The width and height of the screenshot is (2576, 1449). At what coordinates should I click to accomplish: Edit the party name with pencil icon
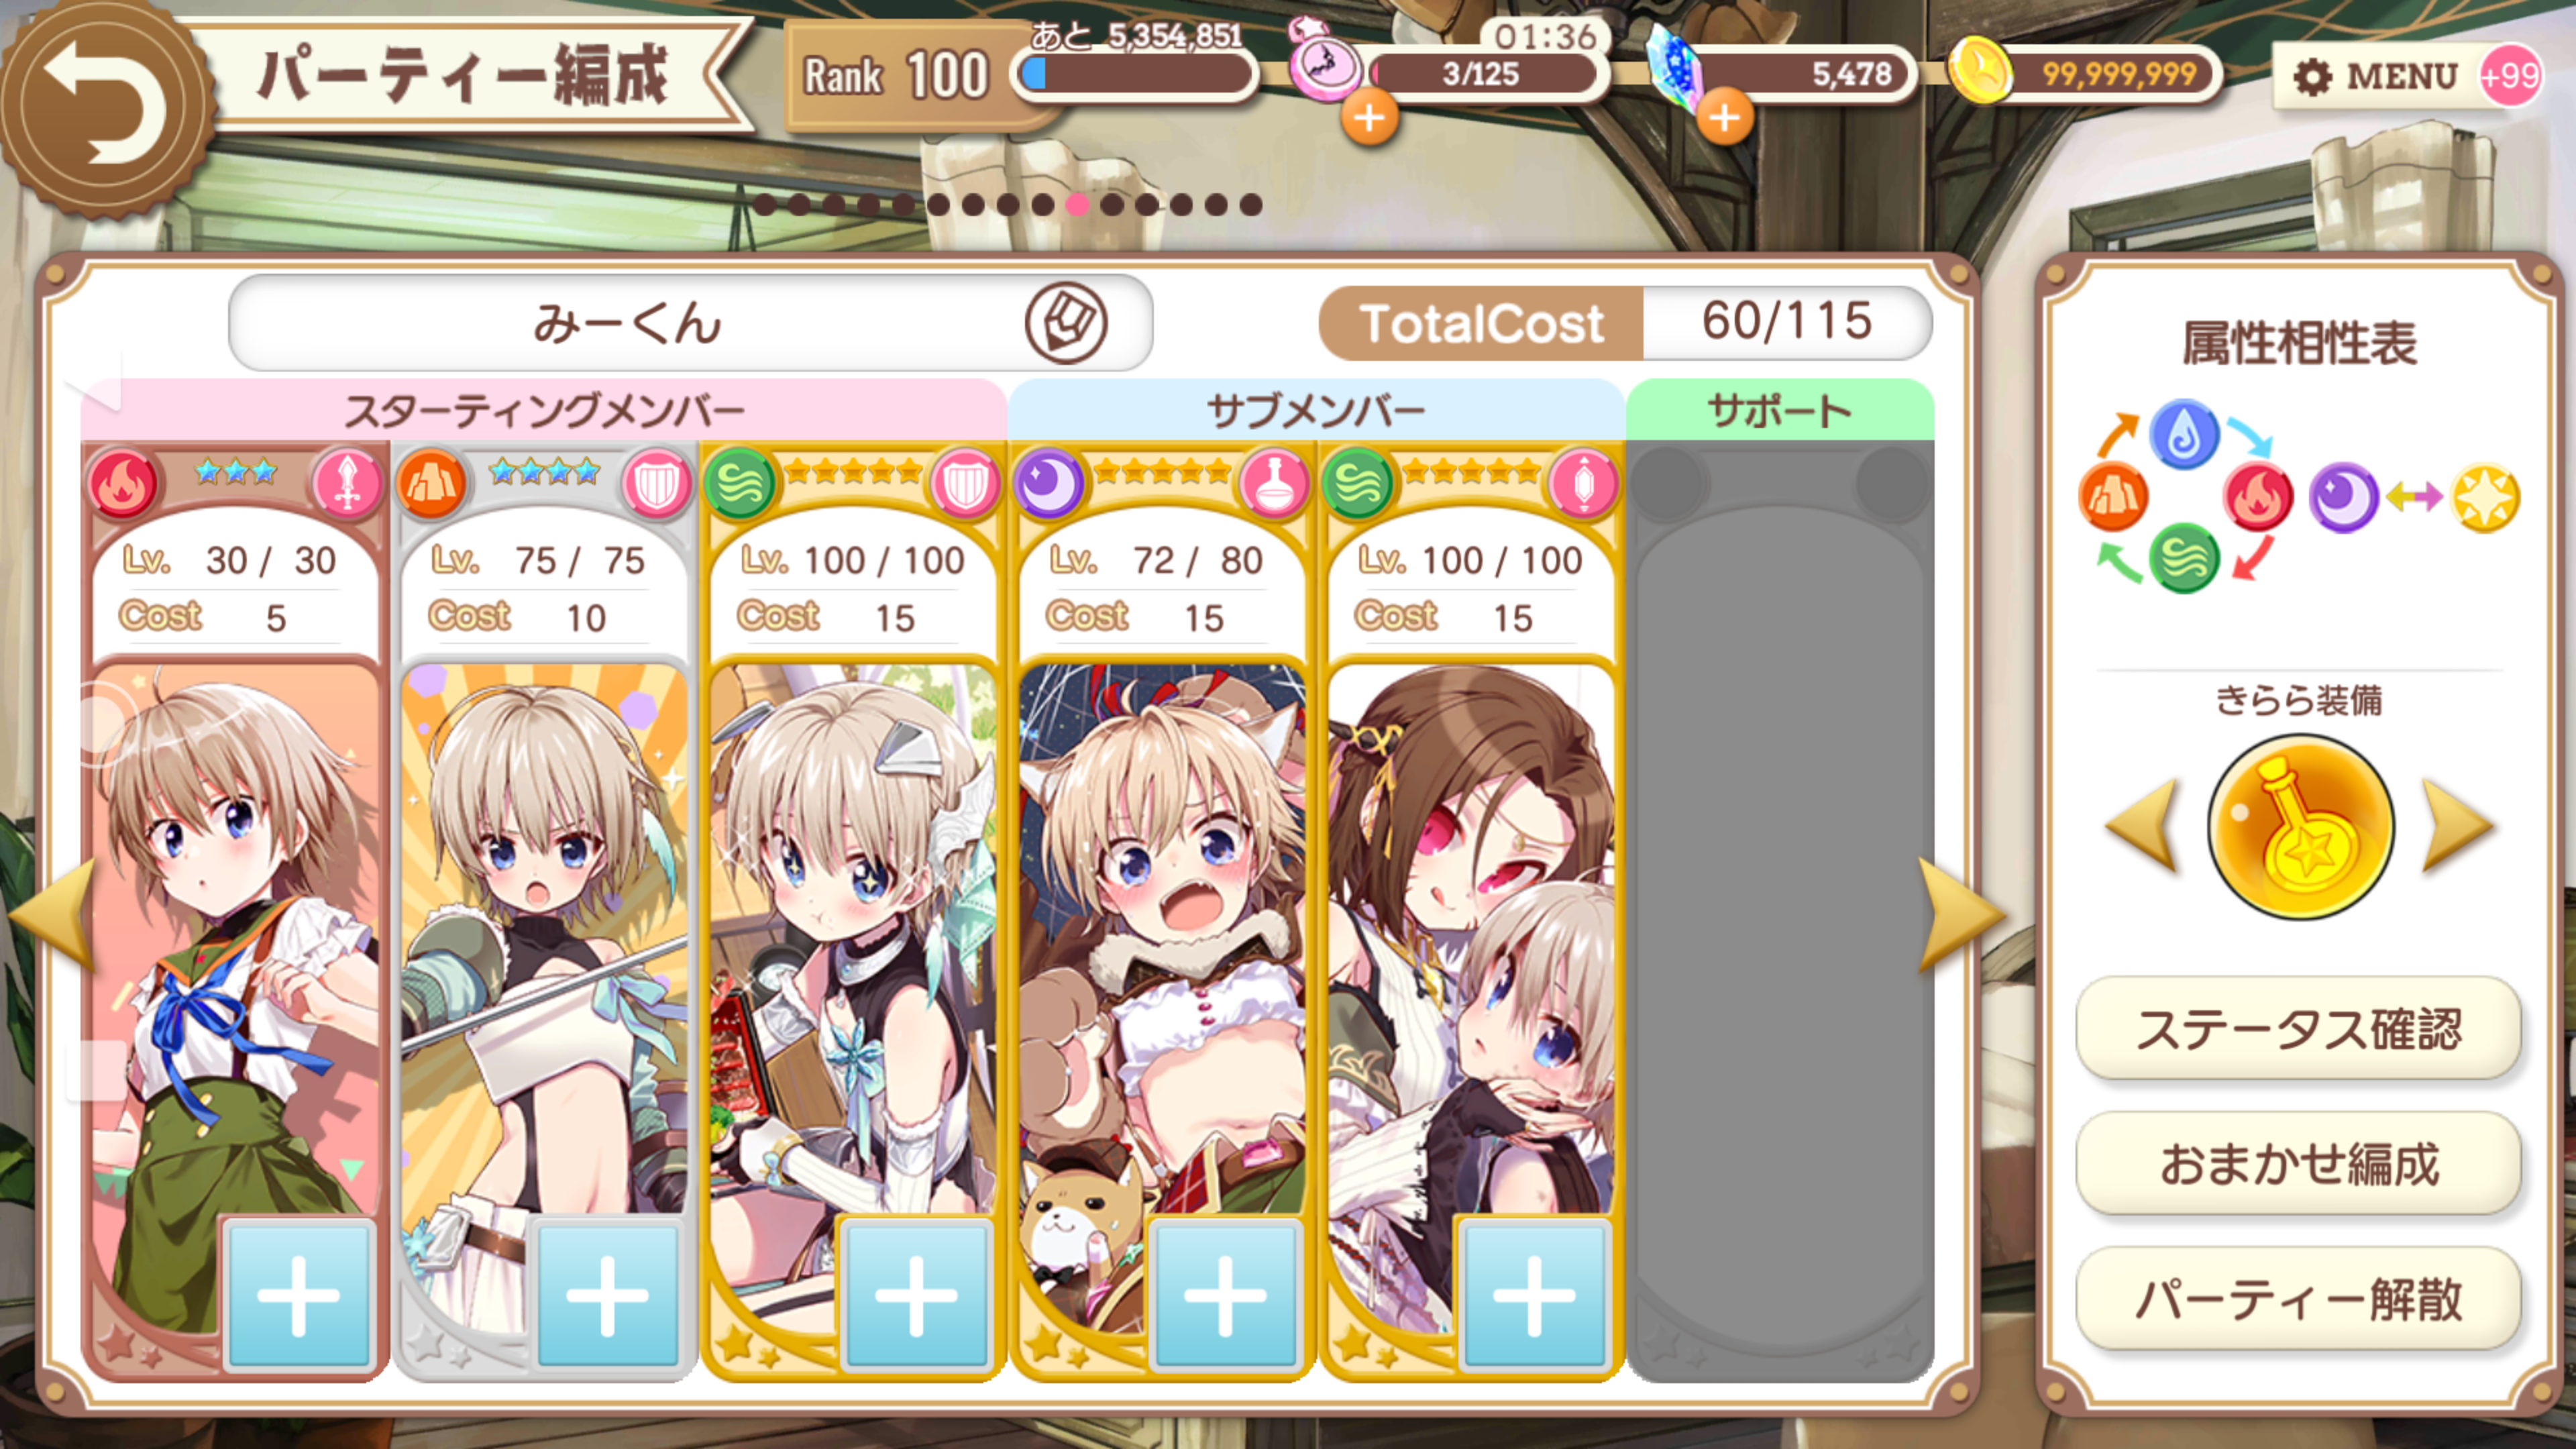coord(1065,323)
